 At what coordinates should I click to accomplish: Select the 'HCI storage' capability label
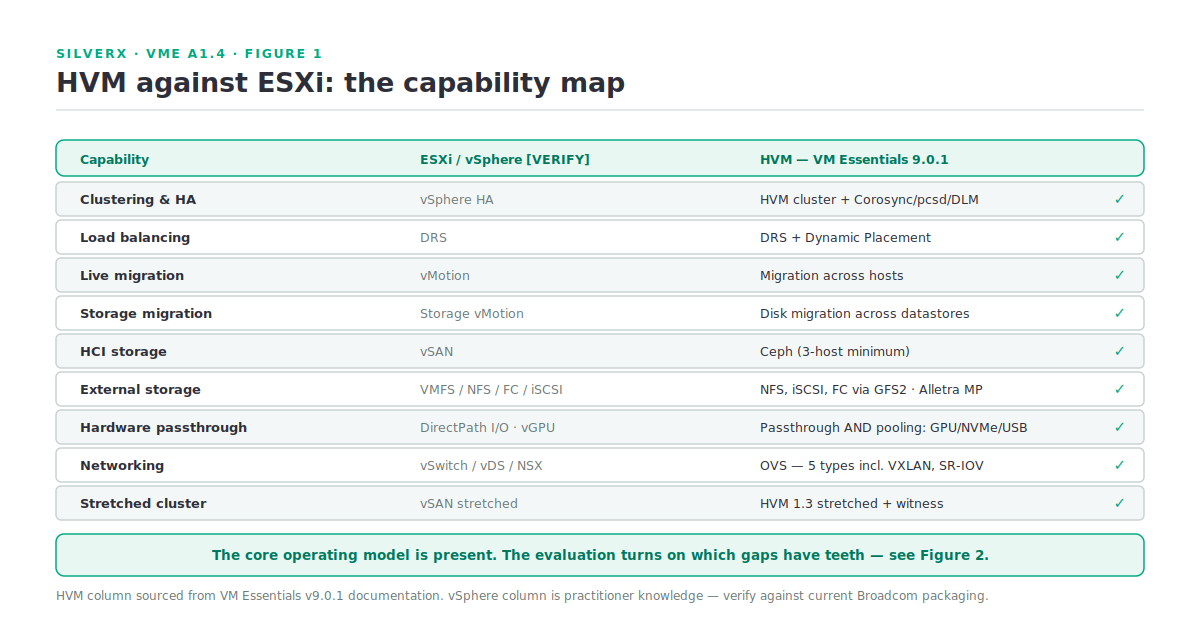click(x=123, y=351)
